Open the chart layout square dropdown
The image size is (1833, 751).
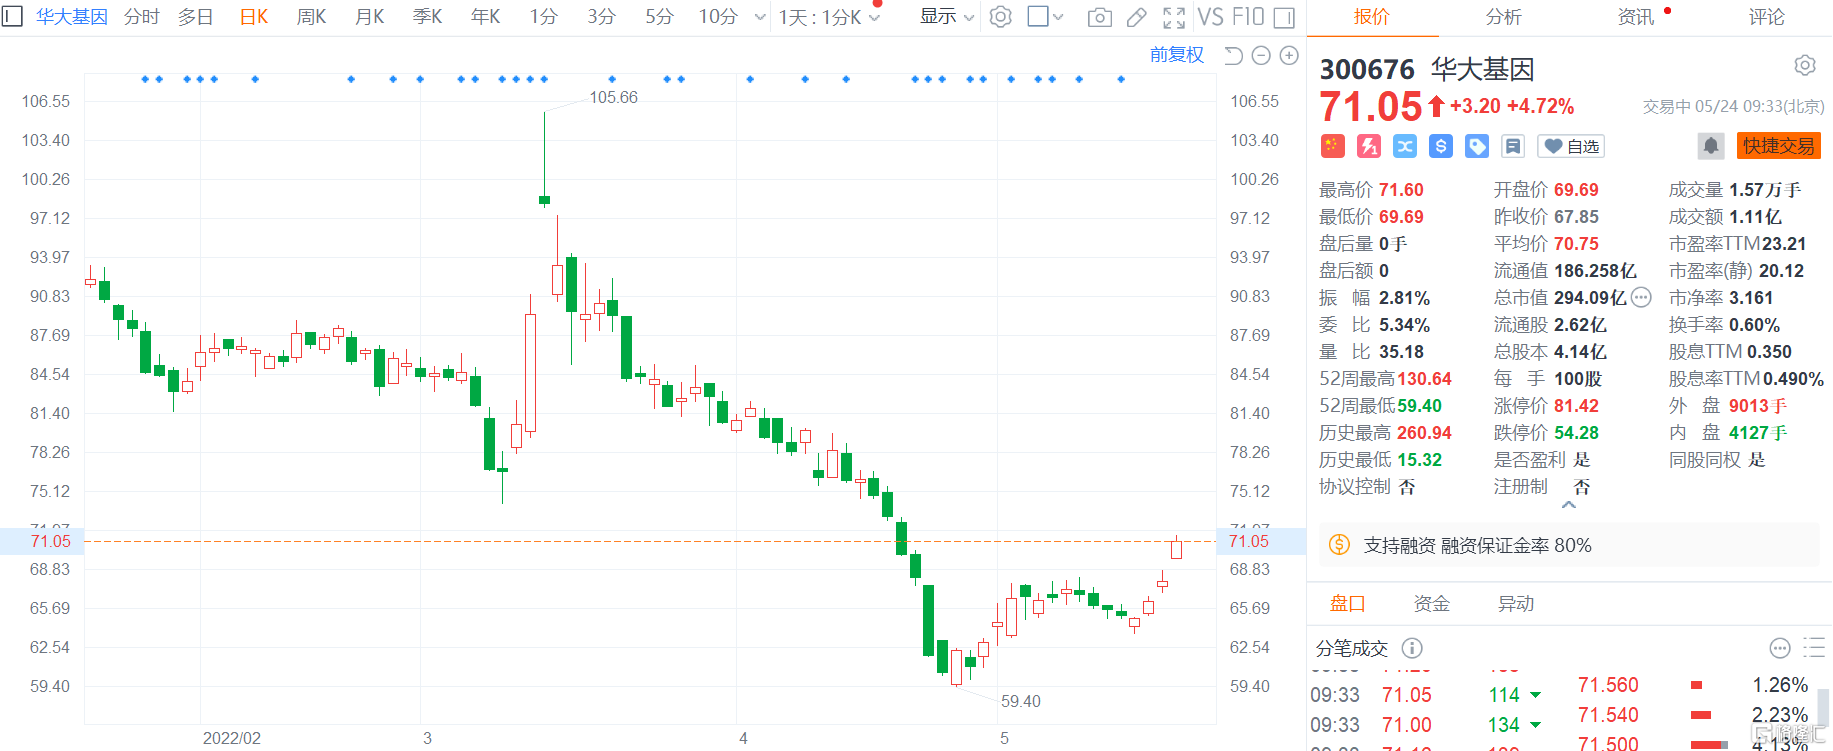(x=1045, y=17)
